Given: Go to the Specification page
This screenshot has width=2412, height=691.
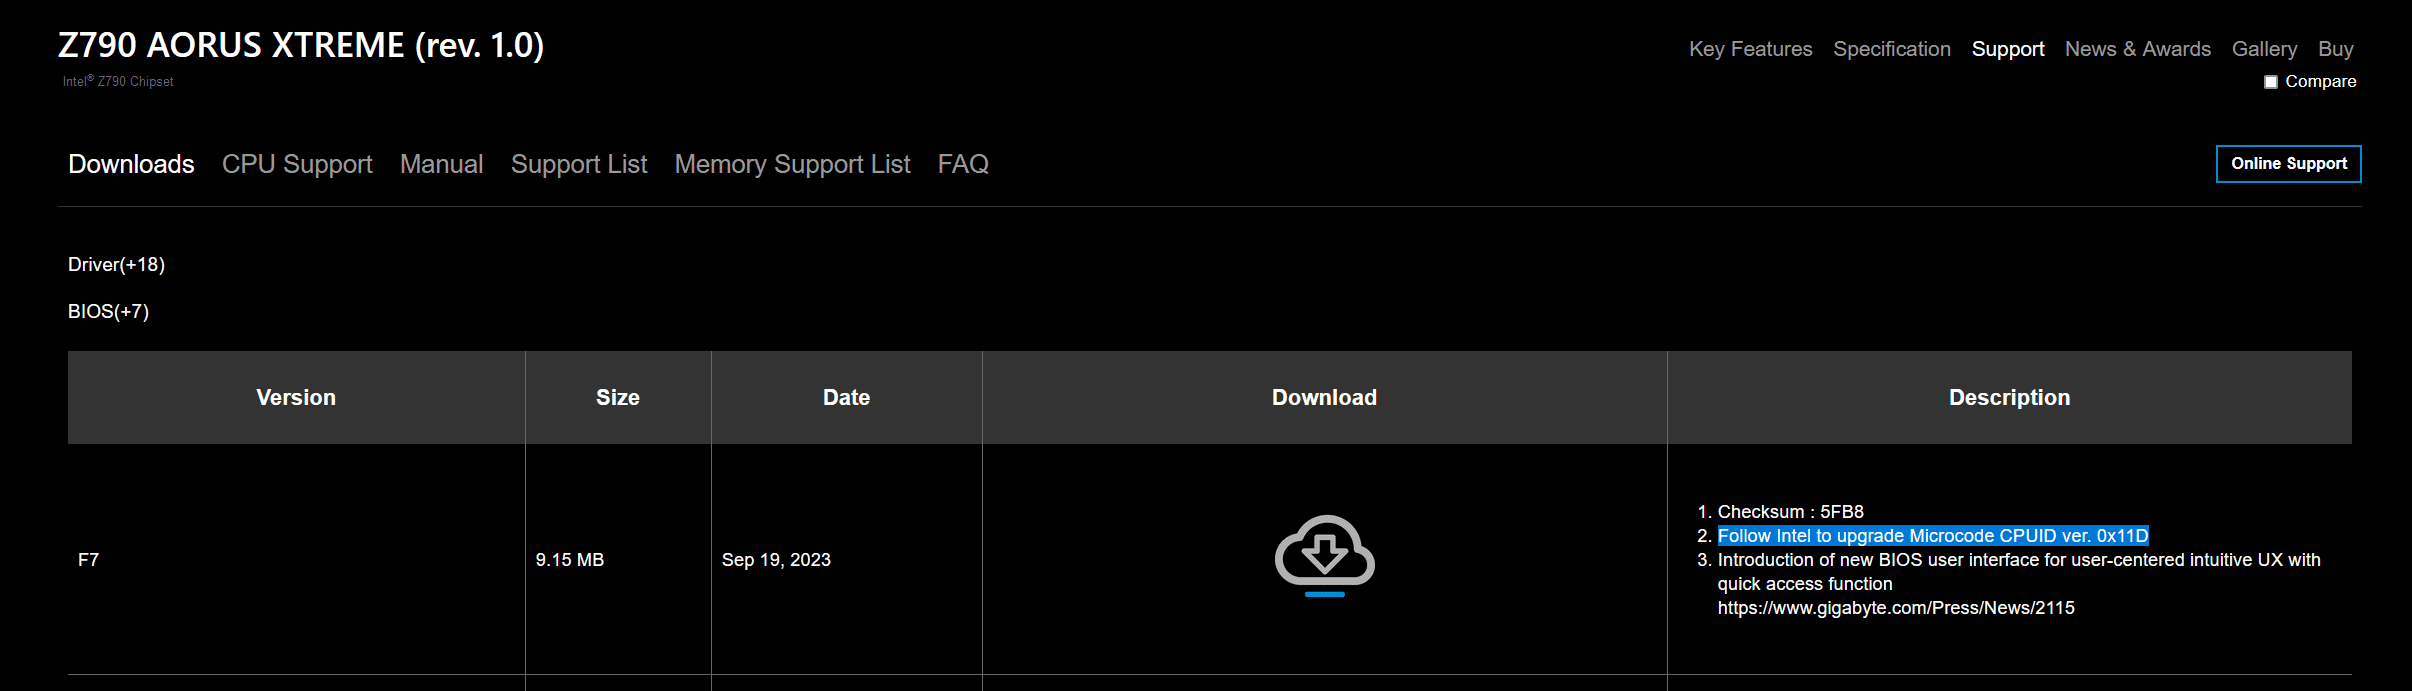Looking at the screenshot, I should coord(1892,49).
